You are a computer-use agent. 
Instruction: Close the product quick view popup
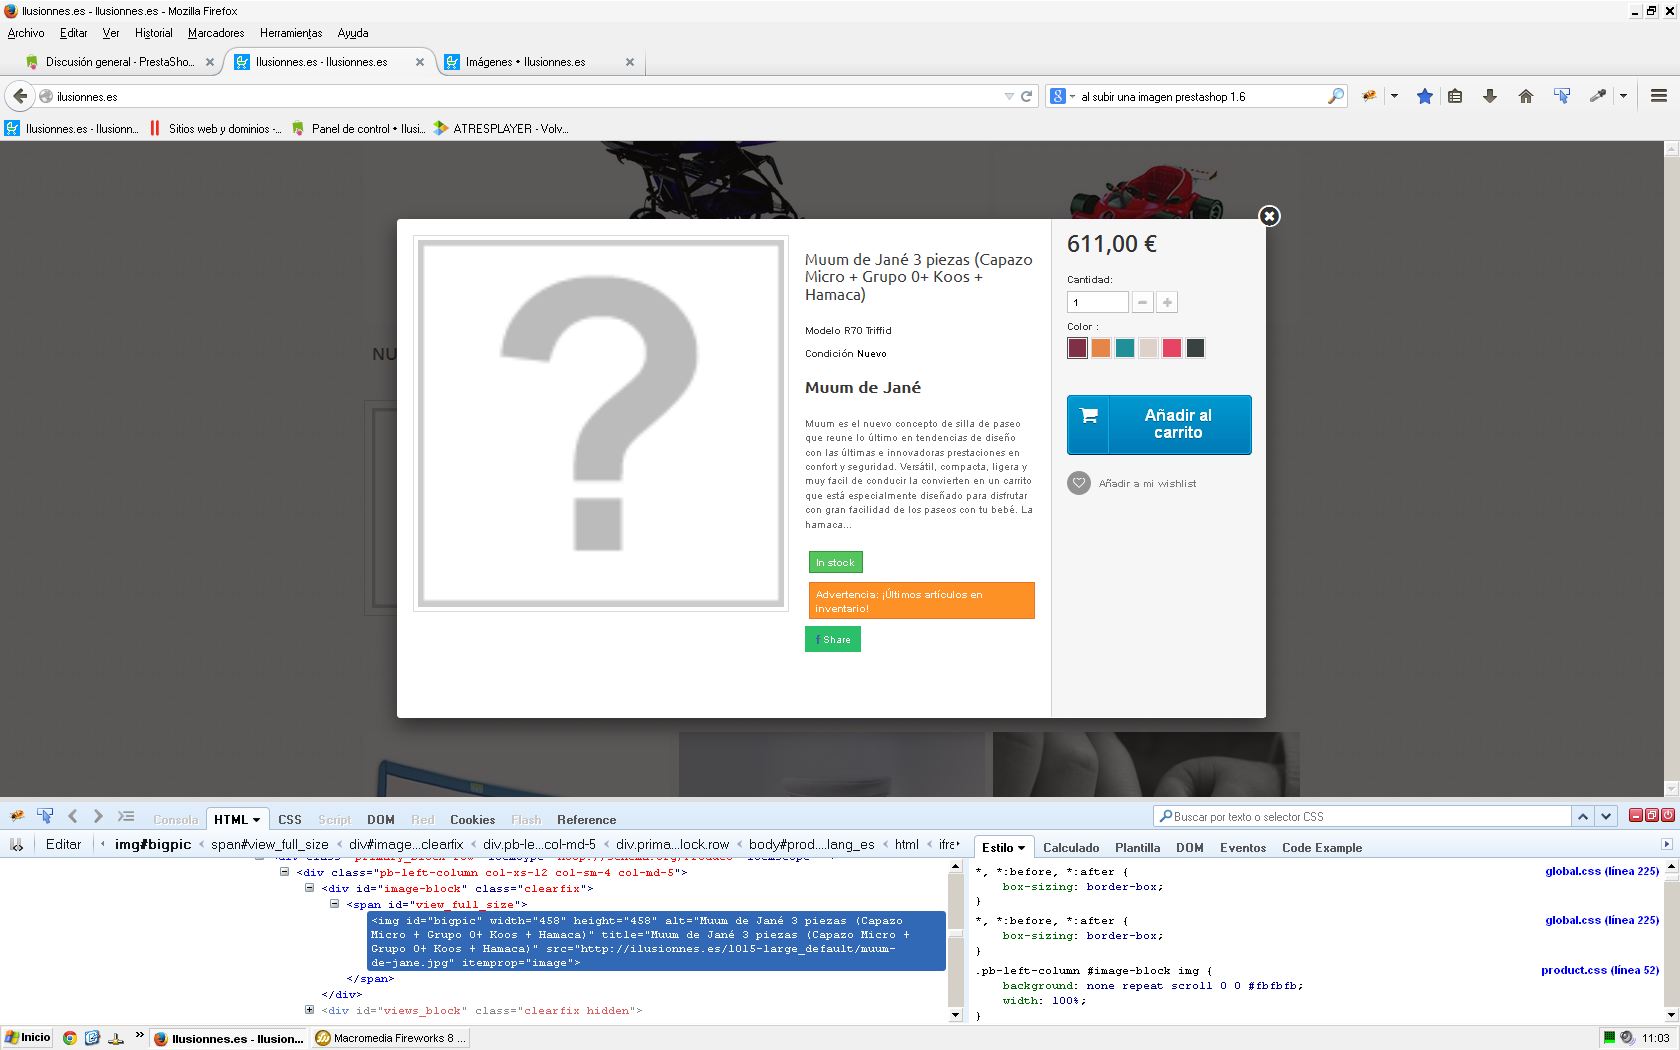[1269, 216]
